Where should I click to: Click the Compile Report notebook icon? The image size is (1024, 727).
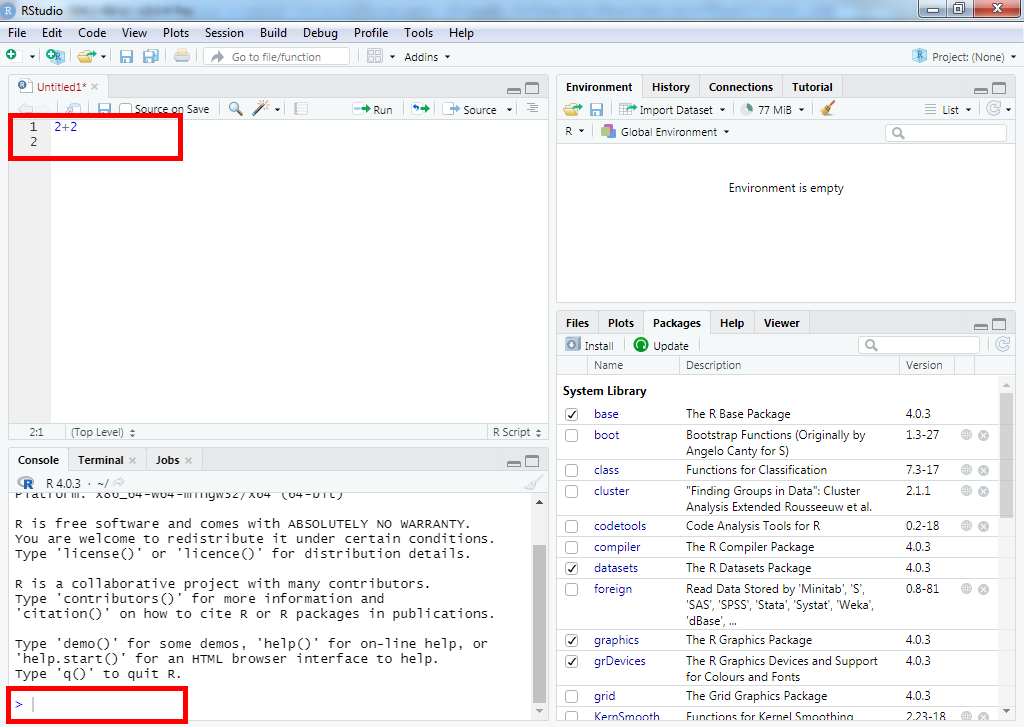point(301,109)
